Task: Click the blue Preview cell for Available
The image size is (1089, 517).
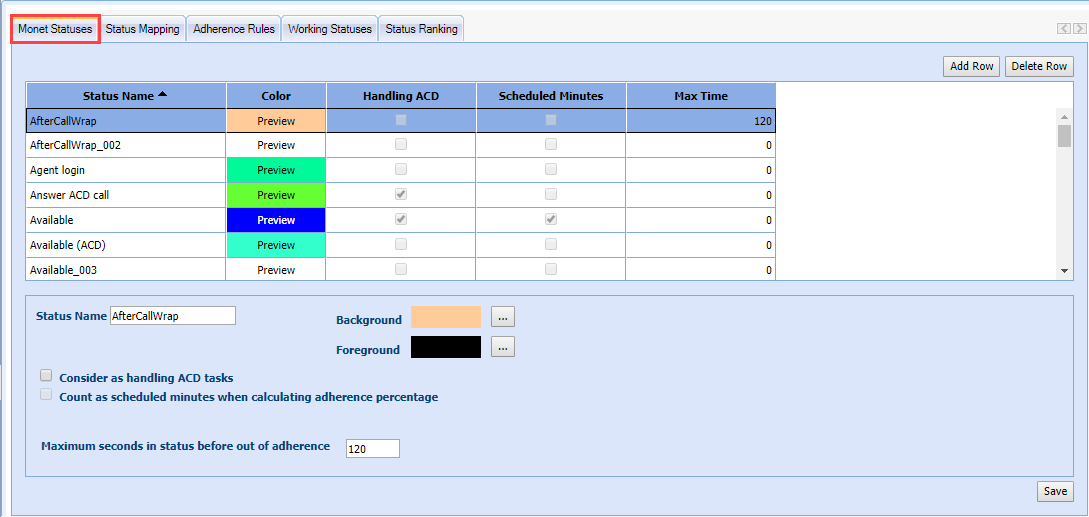Action: coord(276,220)
